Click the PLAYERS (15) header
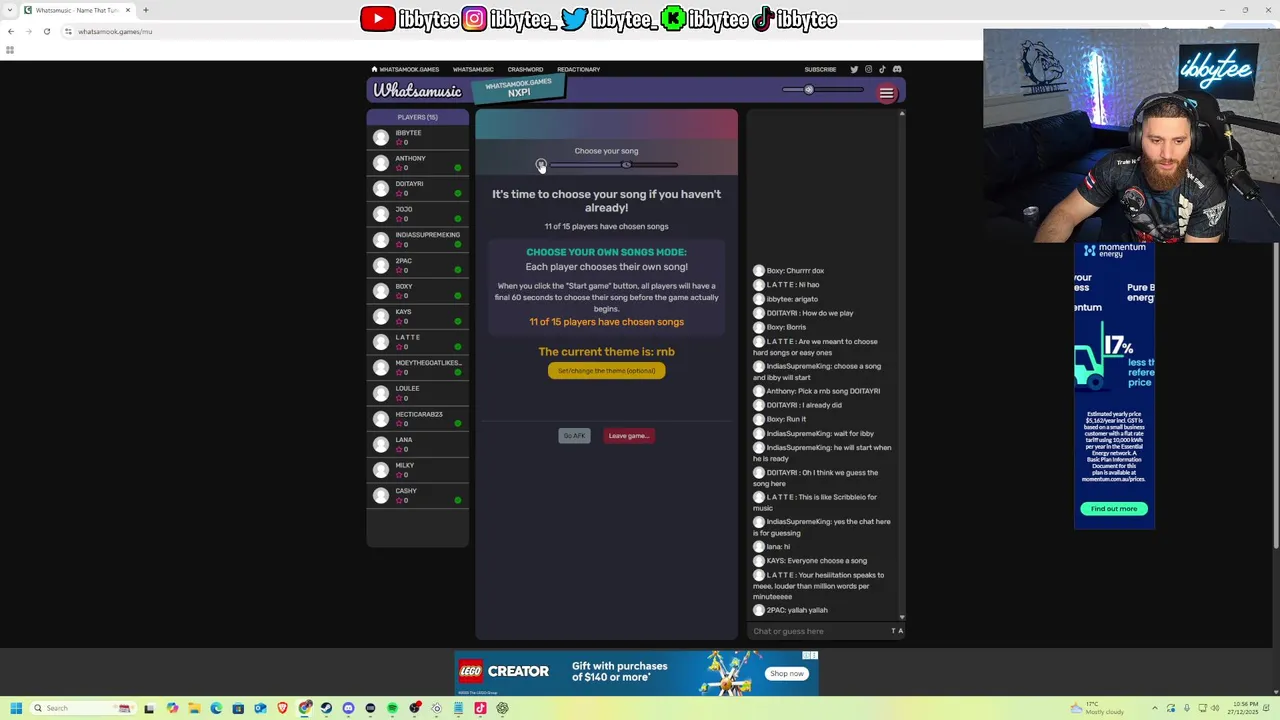This screenshot has width=1280, height=720. (x=418, y=117)
